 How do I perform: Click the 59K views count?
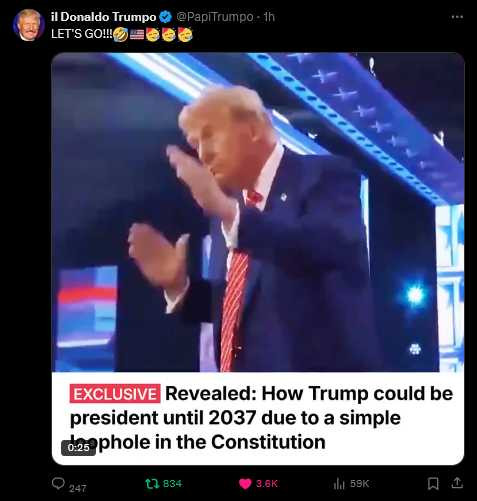pos(360,484)
